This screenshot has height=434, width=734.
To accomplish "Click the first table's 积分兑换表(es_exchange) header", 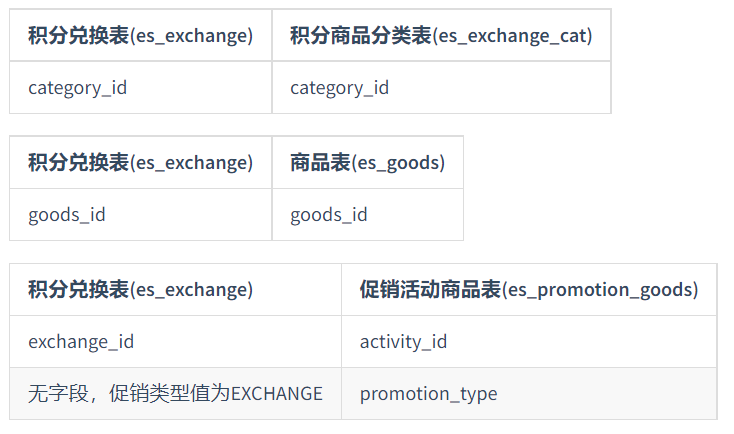I will point(140,35).
